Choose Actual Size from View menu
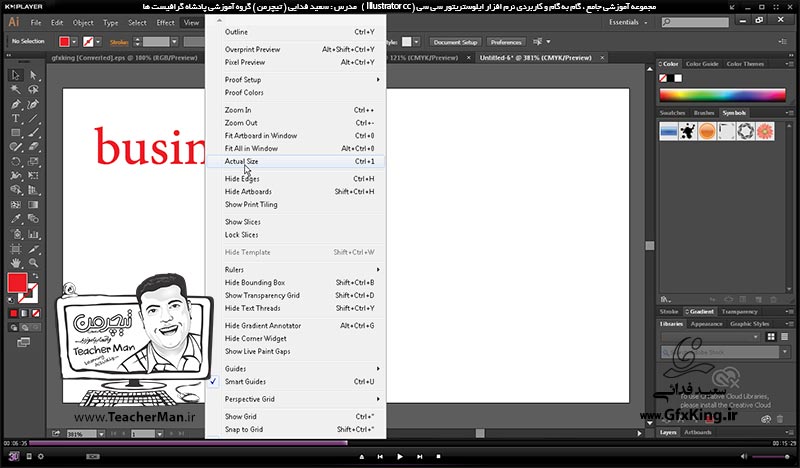 [x=295, y=161]
